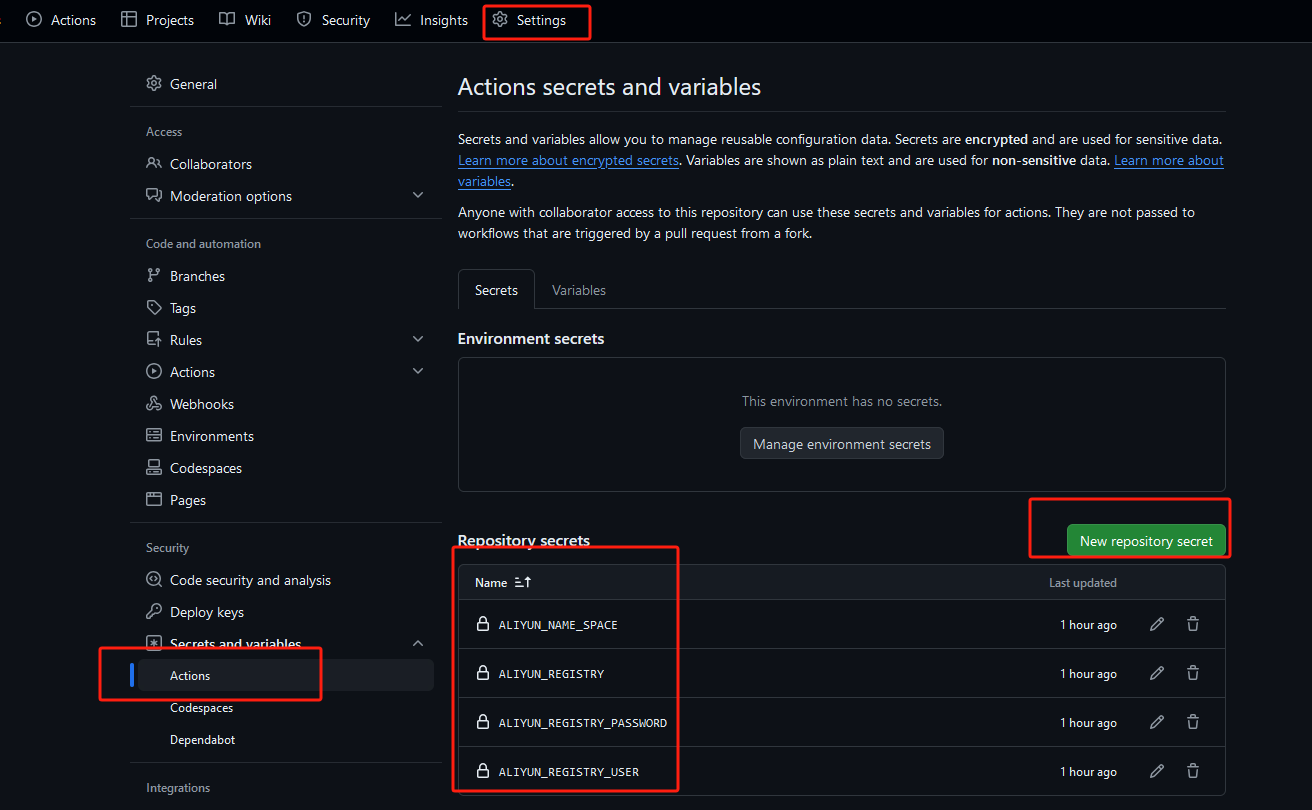
Task: Expand the sidebar Actions chevron under Rules
Action: pos(418,372)
